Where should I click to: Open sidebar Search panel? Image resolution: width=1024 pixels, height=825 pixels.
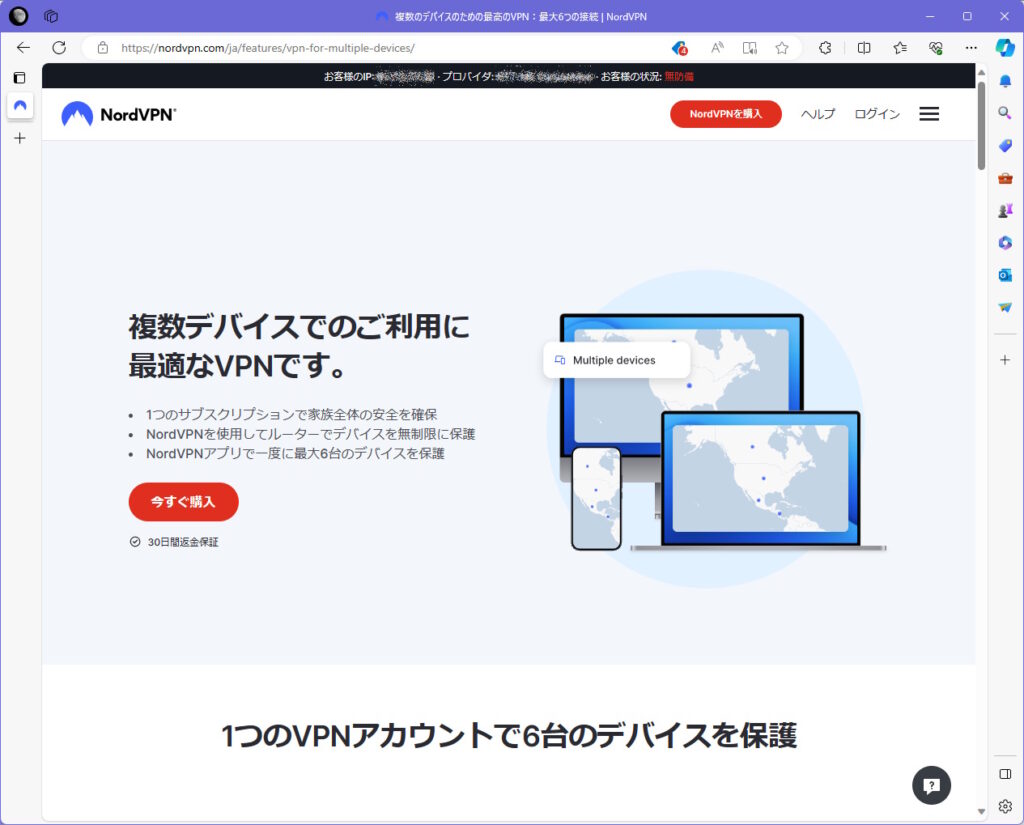pos(1005,113)
